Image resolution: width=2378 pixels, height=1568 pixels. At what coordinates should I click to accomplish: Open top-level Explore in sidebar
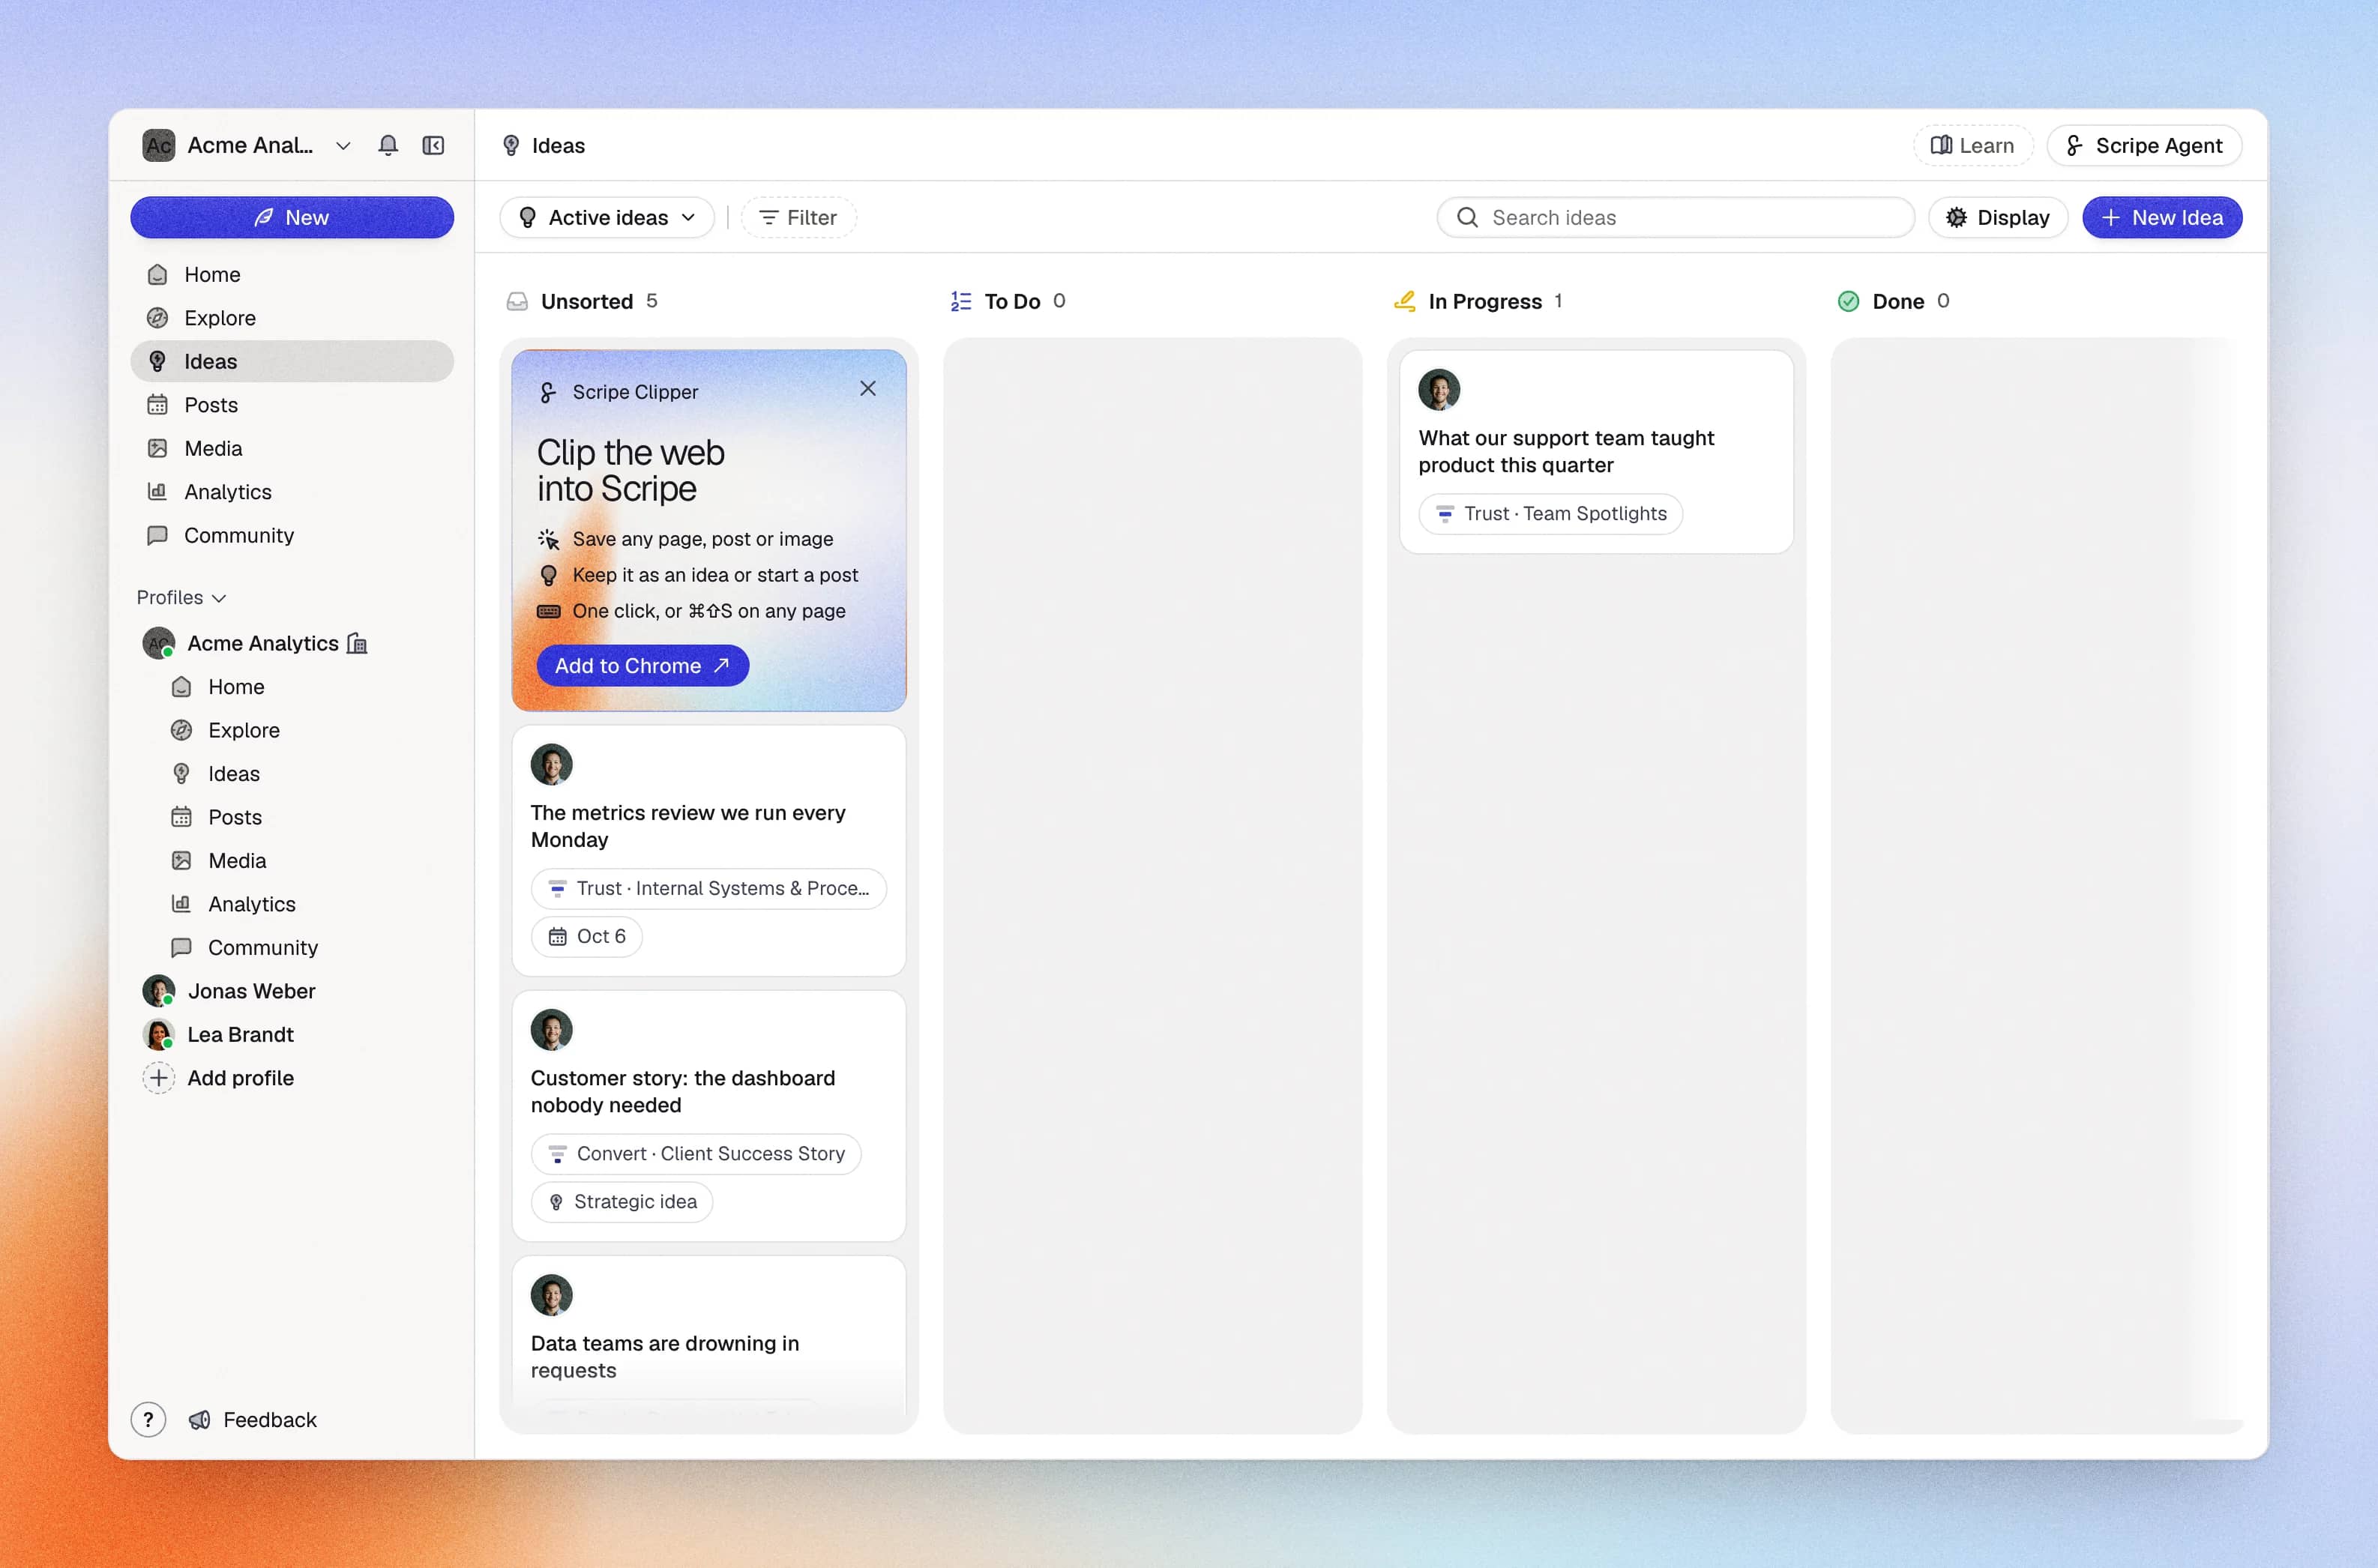(x=291, y=318)
